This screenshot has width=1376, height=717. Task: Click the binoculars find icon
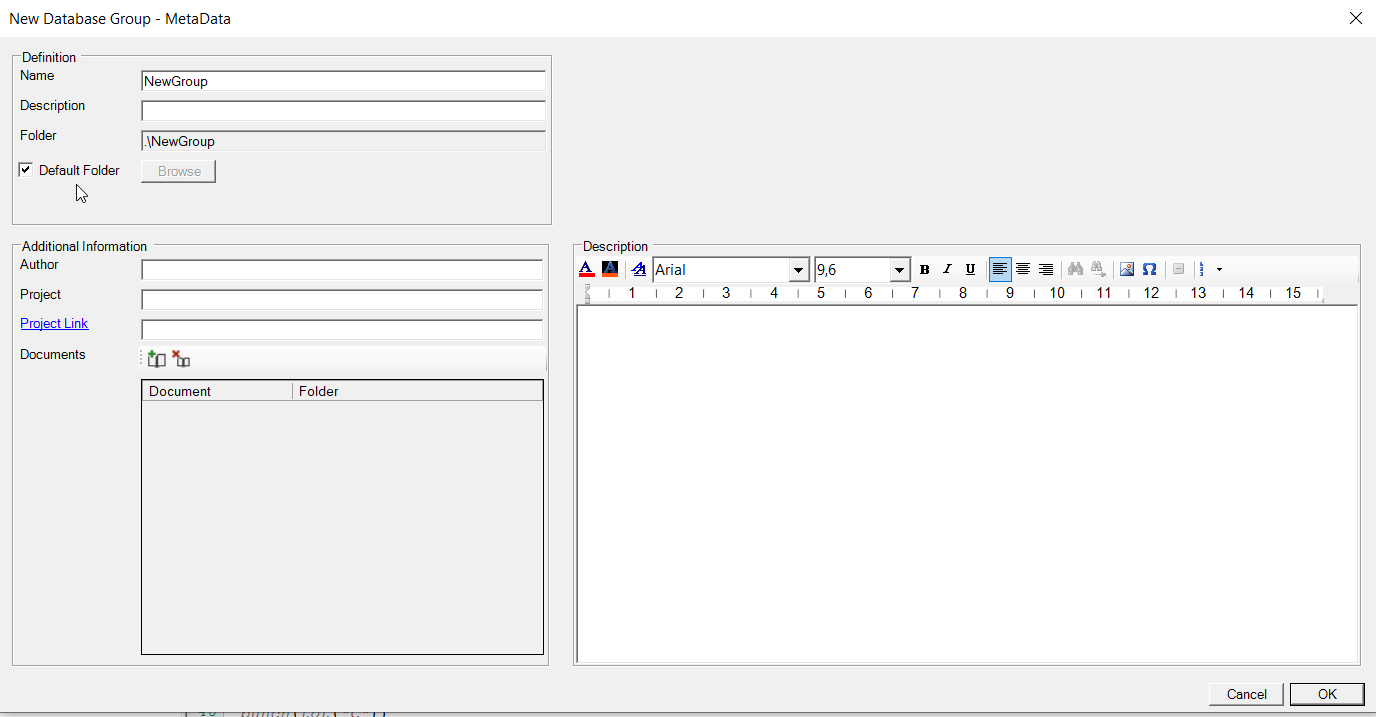pos(1076,270)
